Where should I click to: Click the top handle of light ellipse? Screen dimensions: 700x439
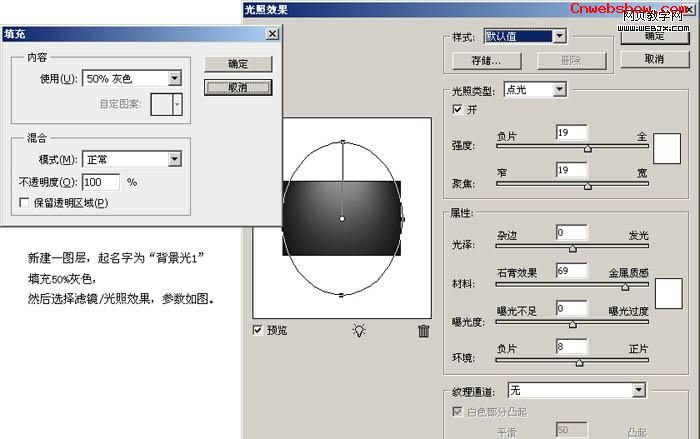pos(343,142)
